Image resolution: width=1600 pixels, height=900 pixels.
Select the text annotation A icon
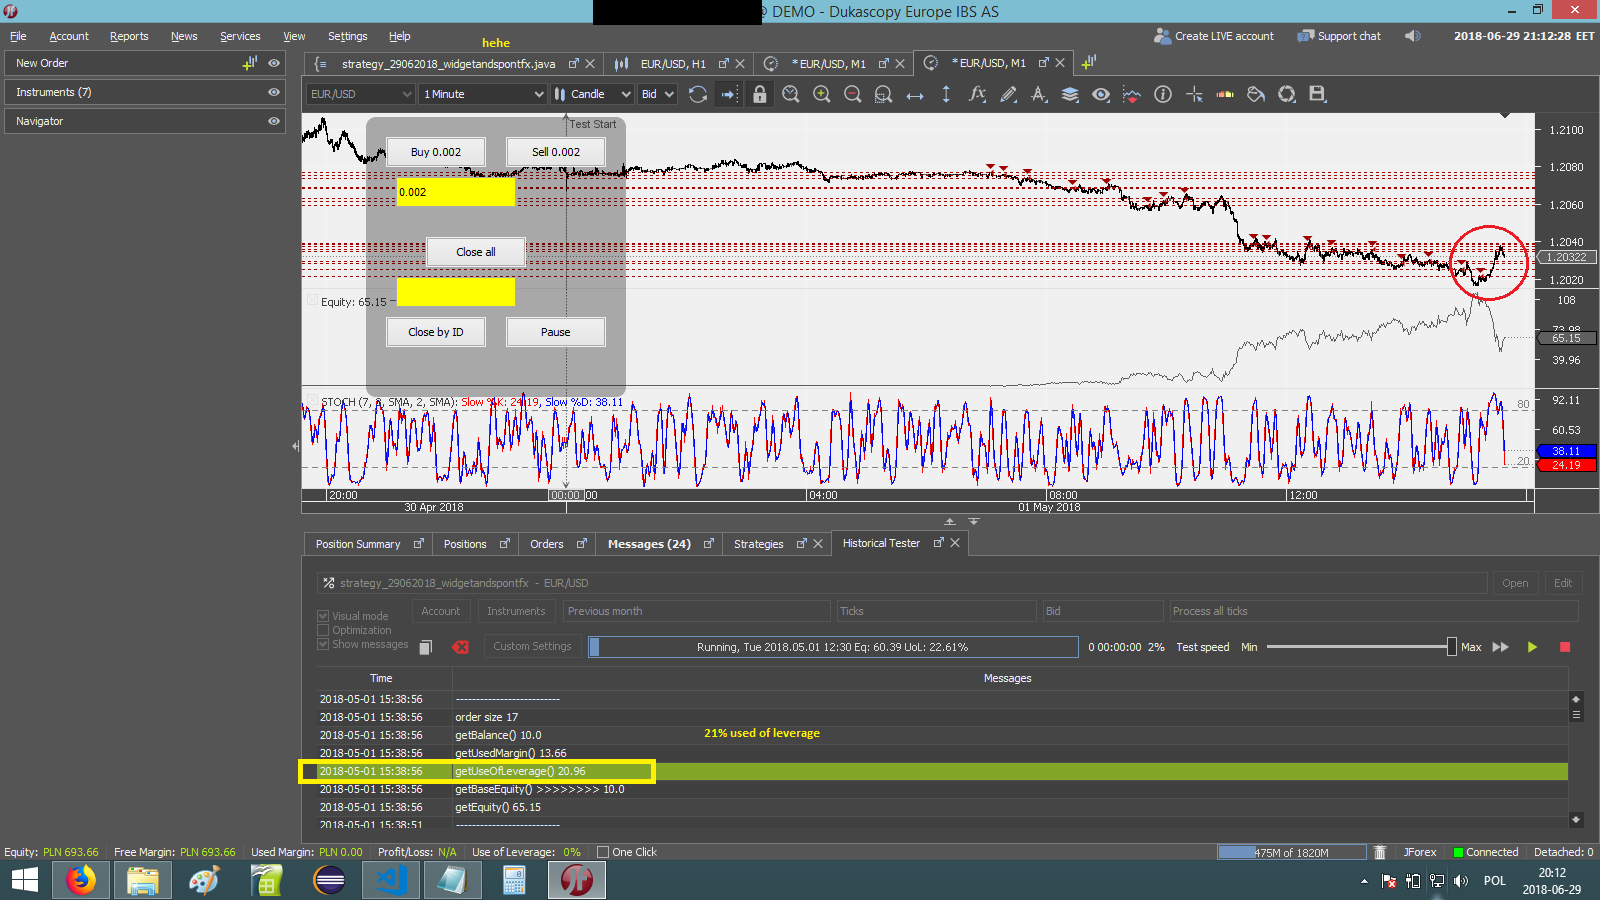click(x=1039, y=94)
